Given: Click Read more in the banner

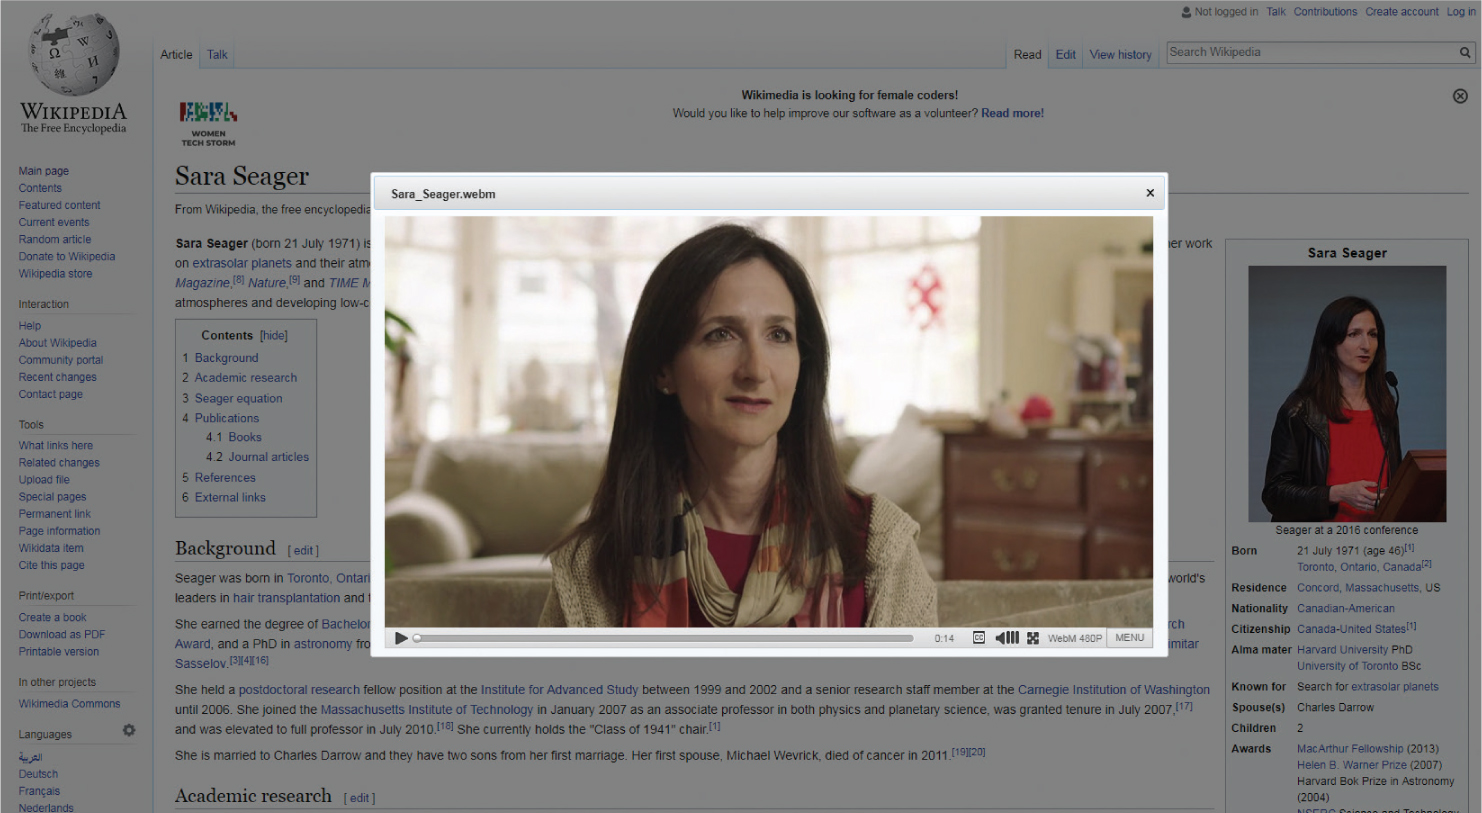Looking at the screenshot, I should [1012, 113].
